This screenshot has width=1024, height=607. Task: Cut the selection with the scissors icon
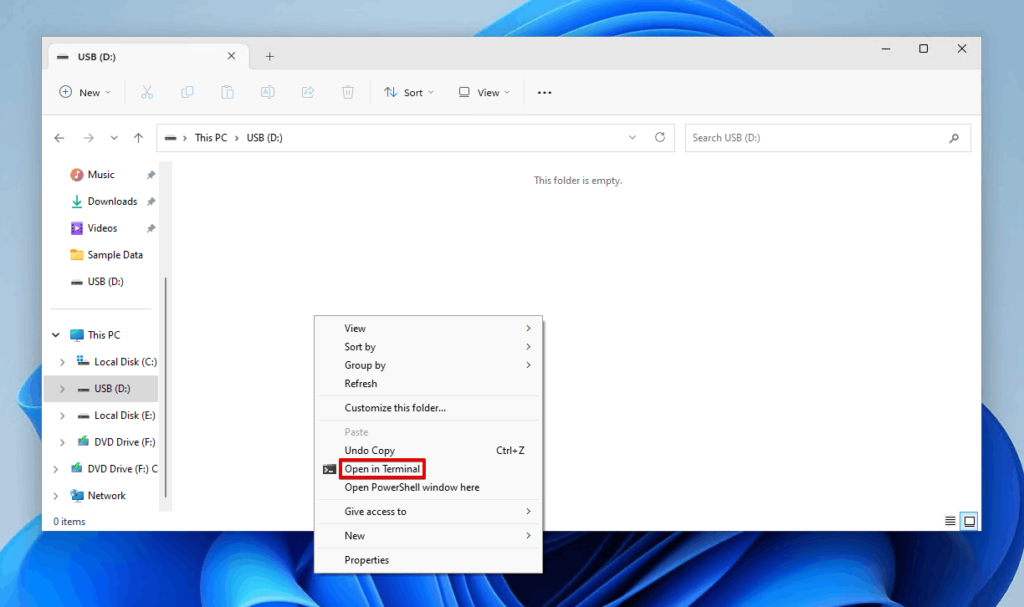point(147,92)
